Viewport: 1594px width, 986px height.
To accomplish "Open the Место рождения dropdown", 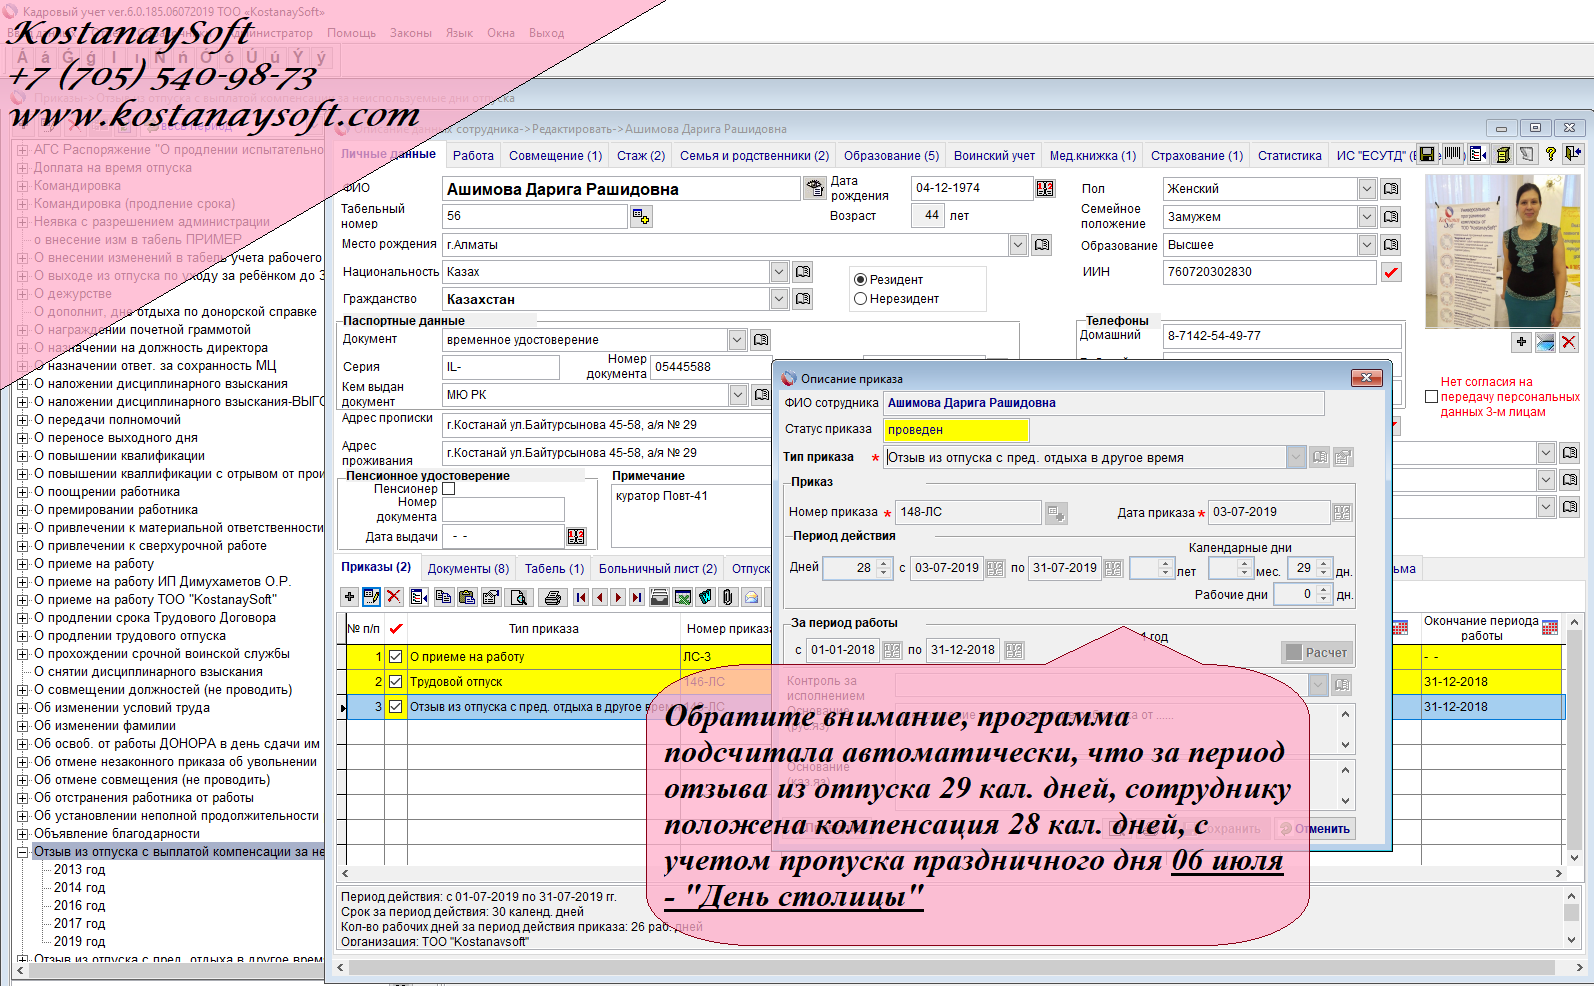I will coord(1018,244).
